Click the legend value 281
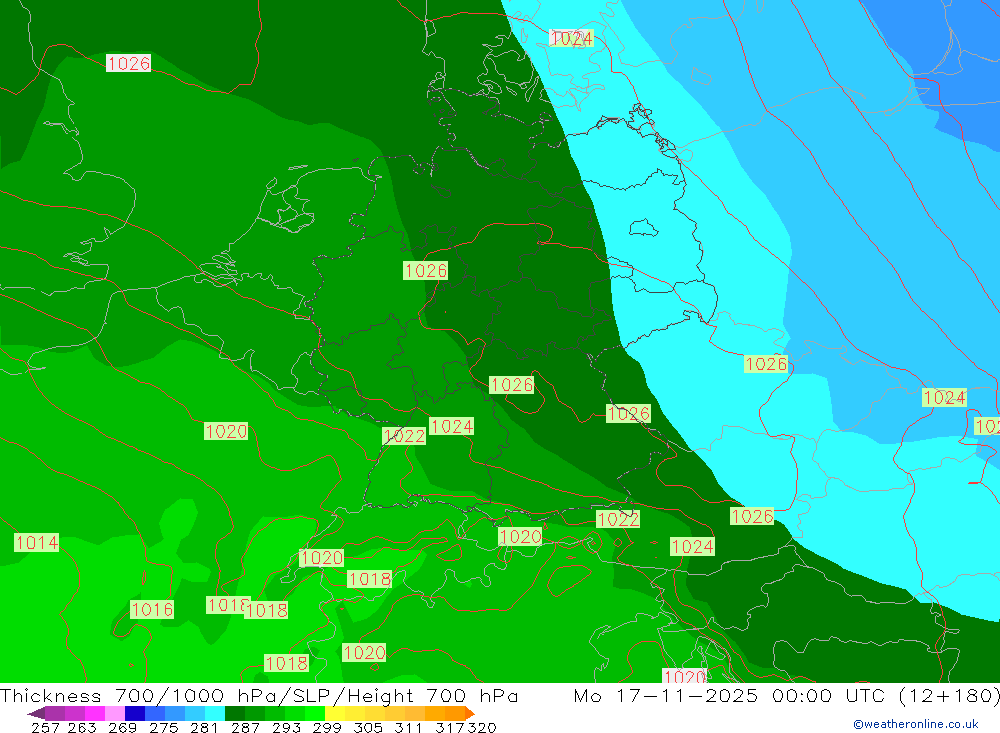 [204, 727]
